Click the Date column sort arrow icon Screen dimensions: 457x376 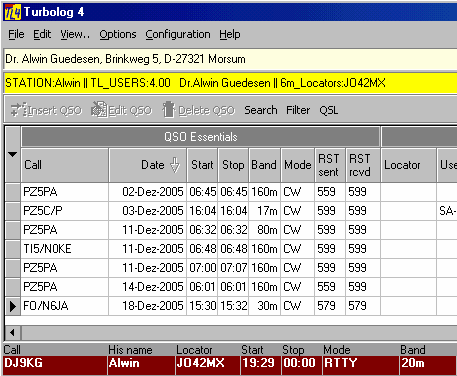(175, 165)
